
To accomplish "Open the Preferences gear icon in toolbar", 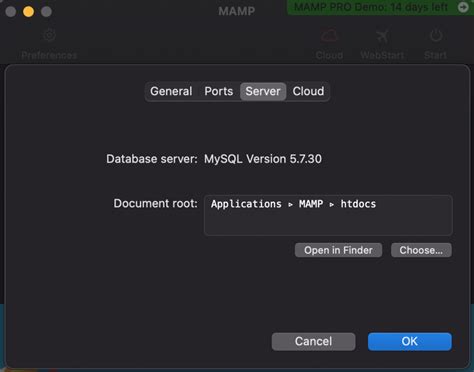I will (x=49, y=35).
